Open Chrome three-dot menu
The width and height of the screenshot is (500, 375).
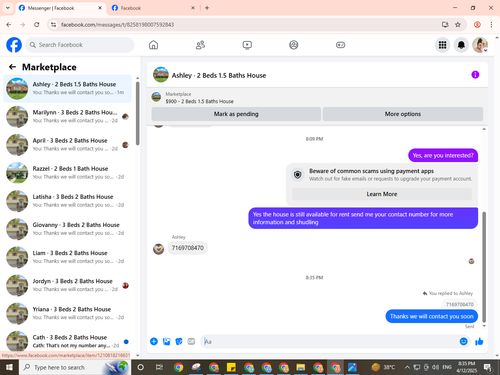(491, 25)
